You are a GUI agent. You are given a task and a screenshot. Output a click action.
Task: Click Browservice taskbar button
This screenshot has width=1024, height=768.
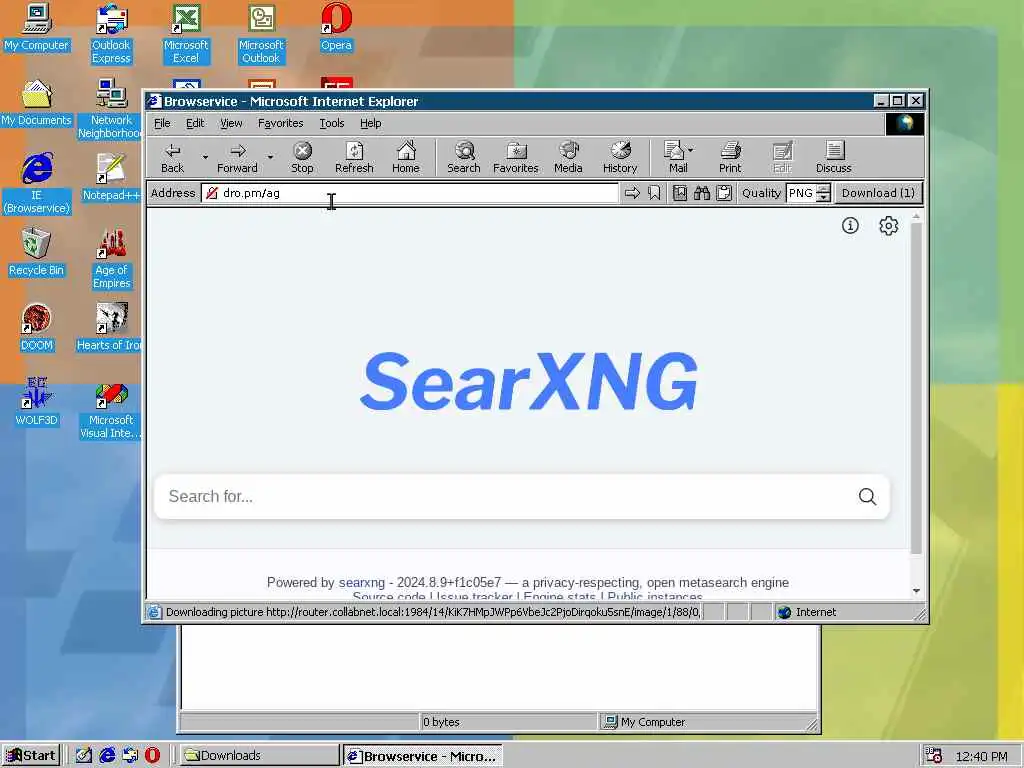pos(423,756)
